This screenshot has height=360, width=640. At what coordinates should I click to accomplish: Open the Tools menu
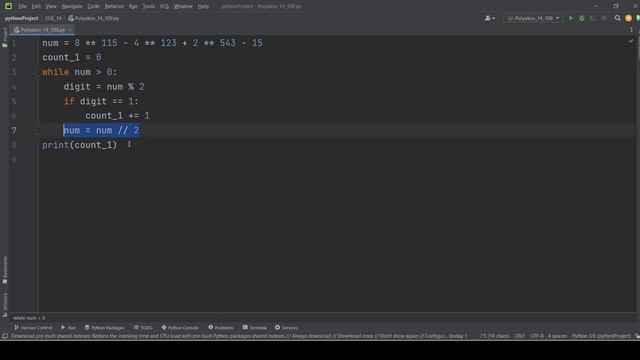[x=149, y=6]
